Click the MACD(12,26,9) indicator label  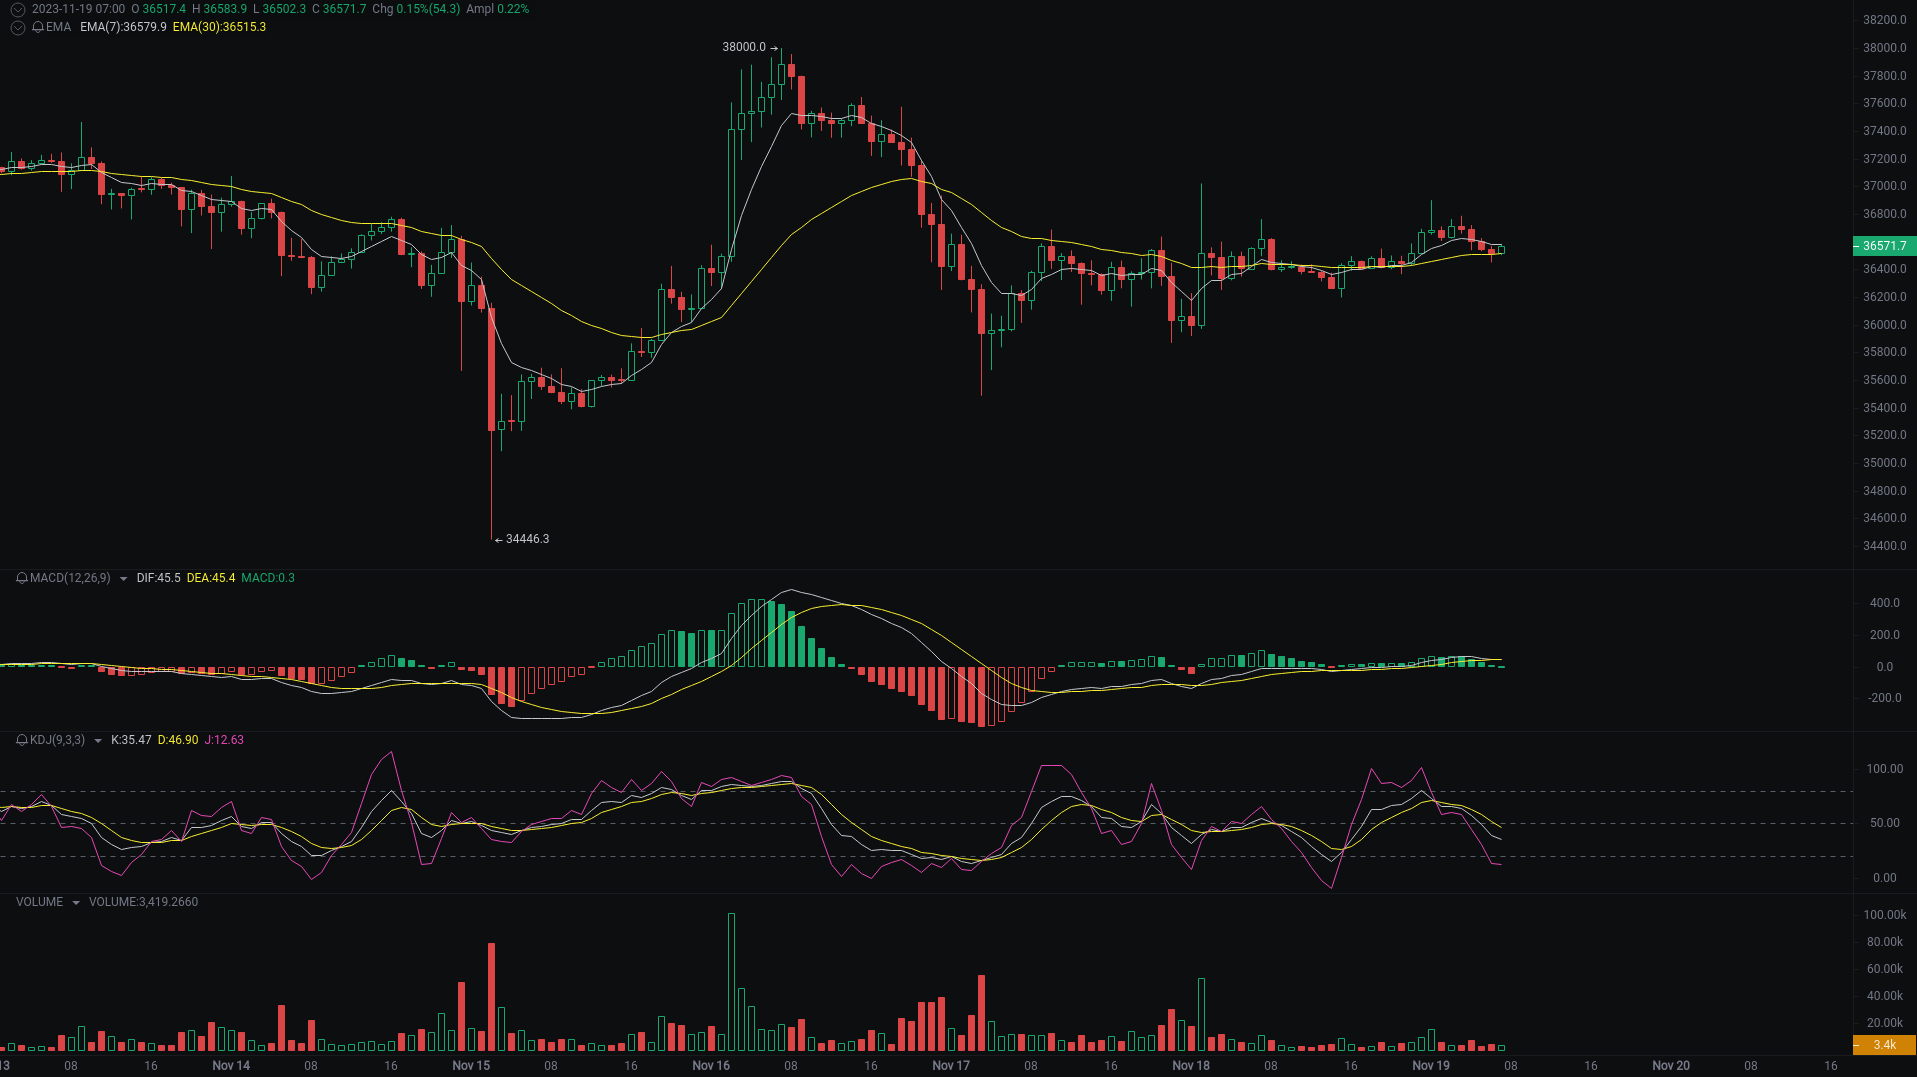[70, 578]
